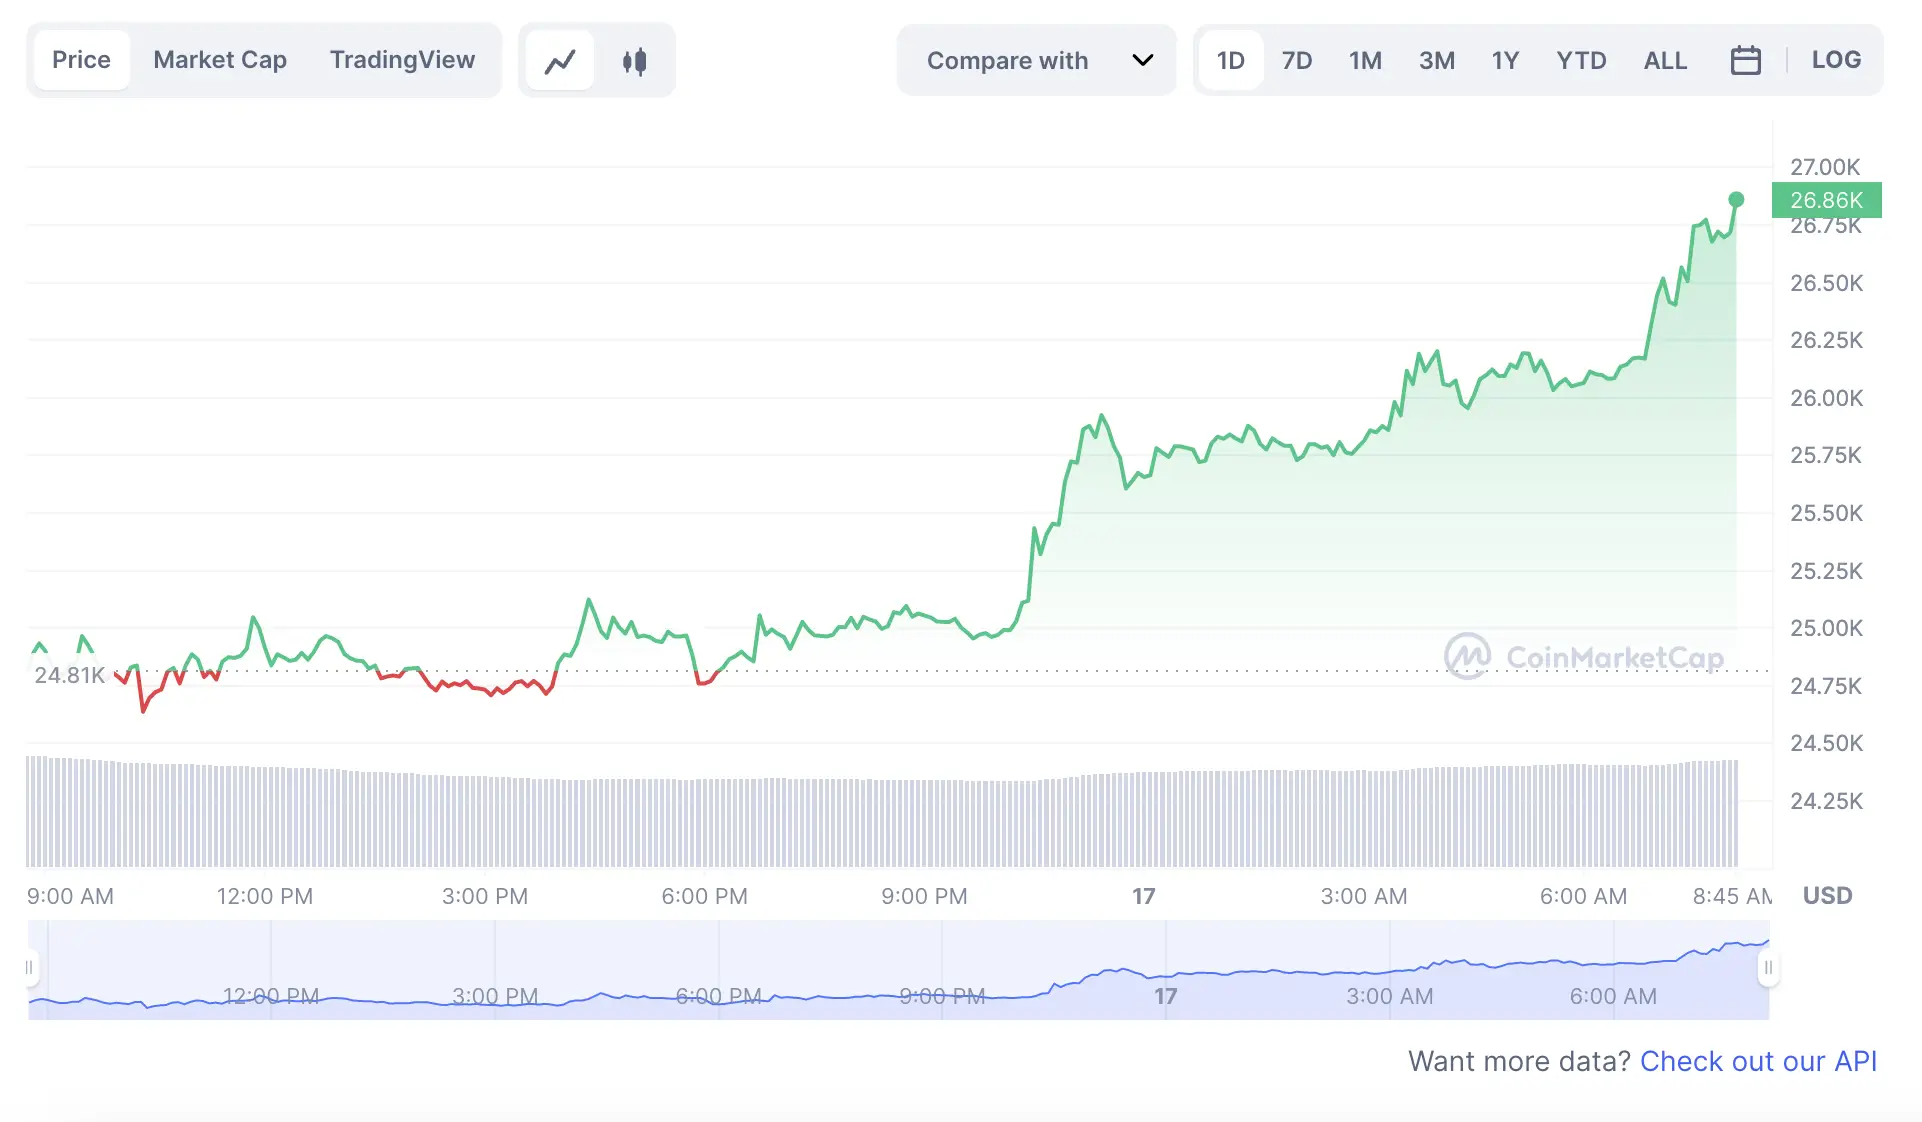The height and width of the screenshot is (1122, 1922).
Task: Click the 27.00K axis label
Action: coord(1825,167)
